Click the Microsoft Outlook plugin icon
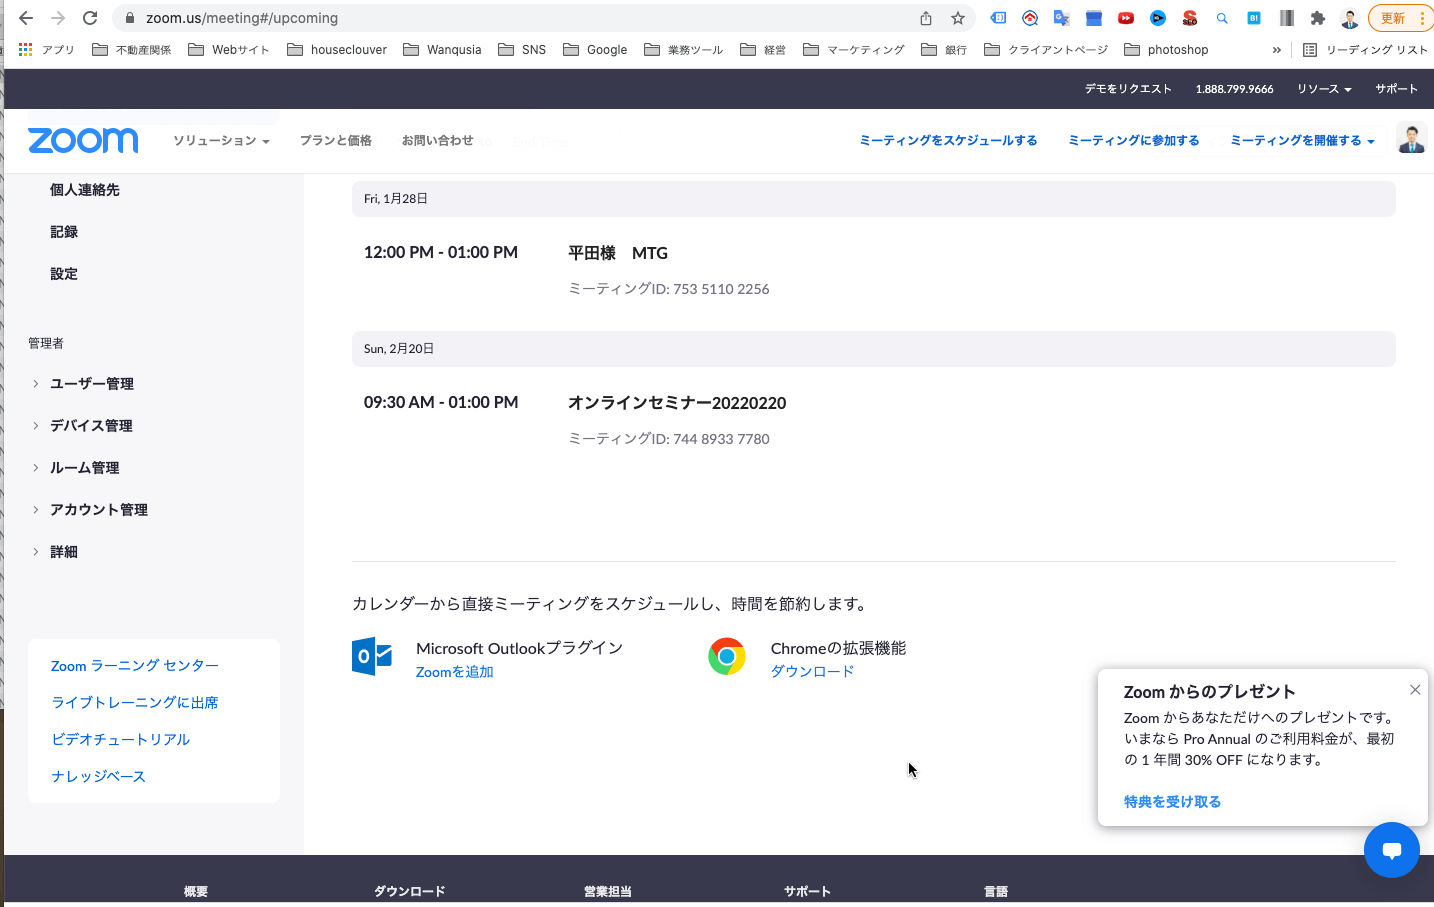The image size is (1434, 907). click(x=372, y=657)
